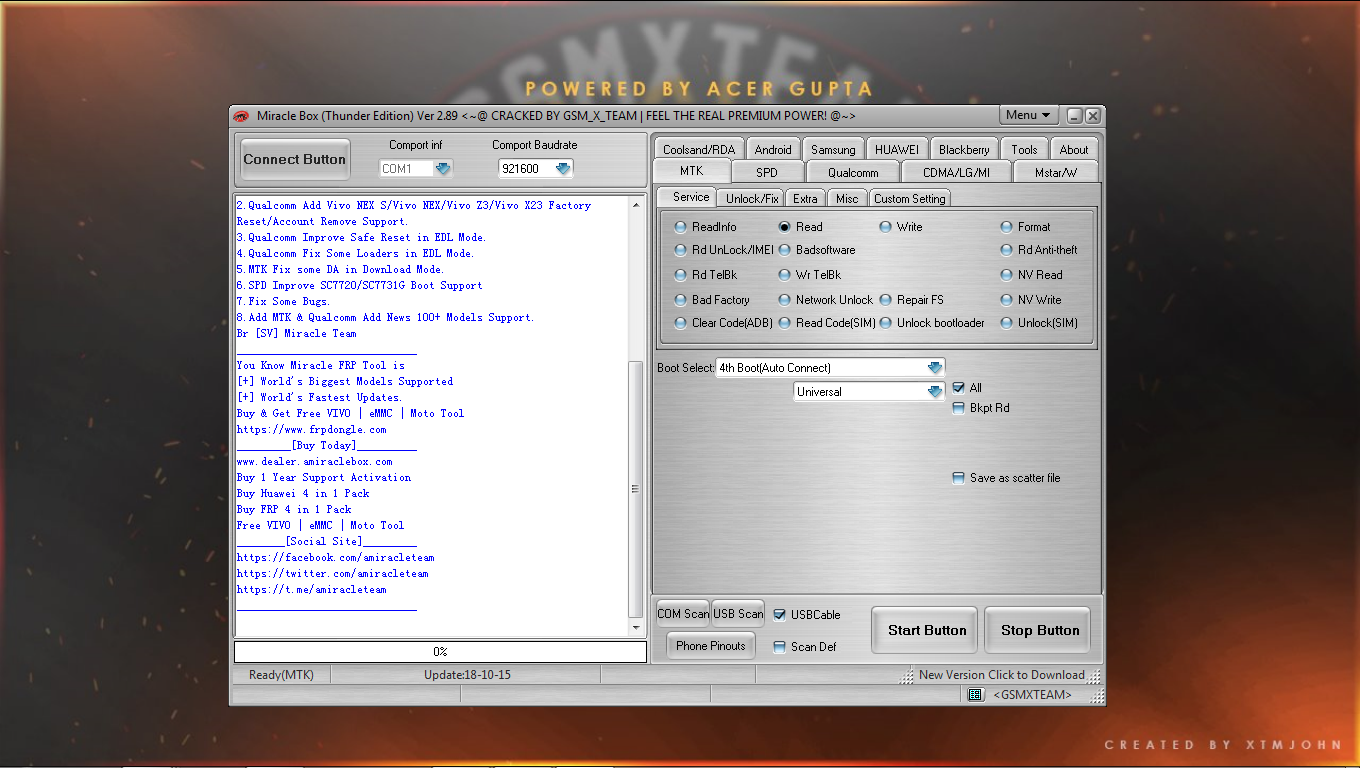Click the 0% progress bar

pyautogui.click(x=440, y=651)
